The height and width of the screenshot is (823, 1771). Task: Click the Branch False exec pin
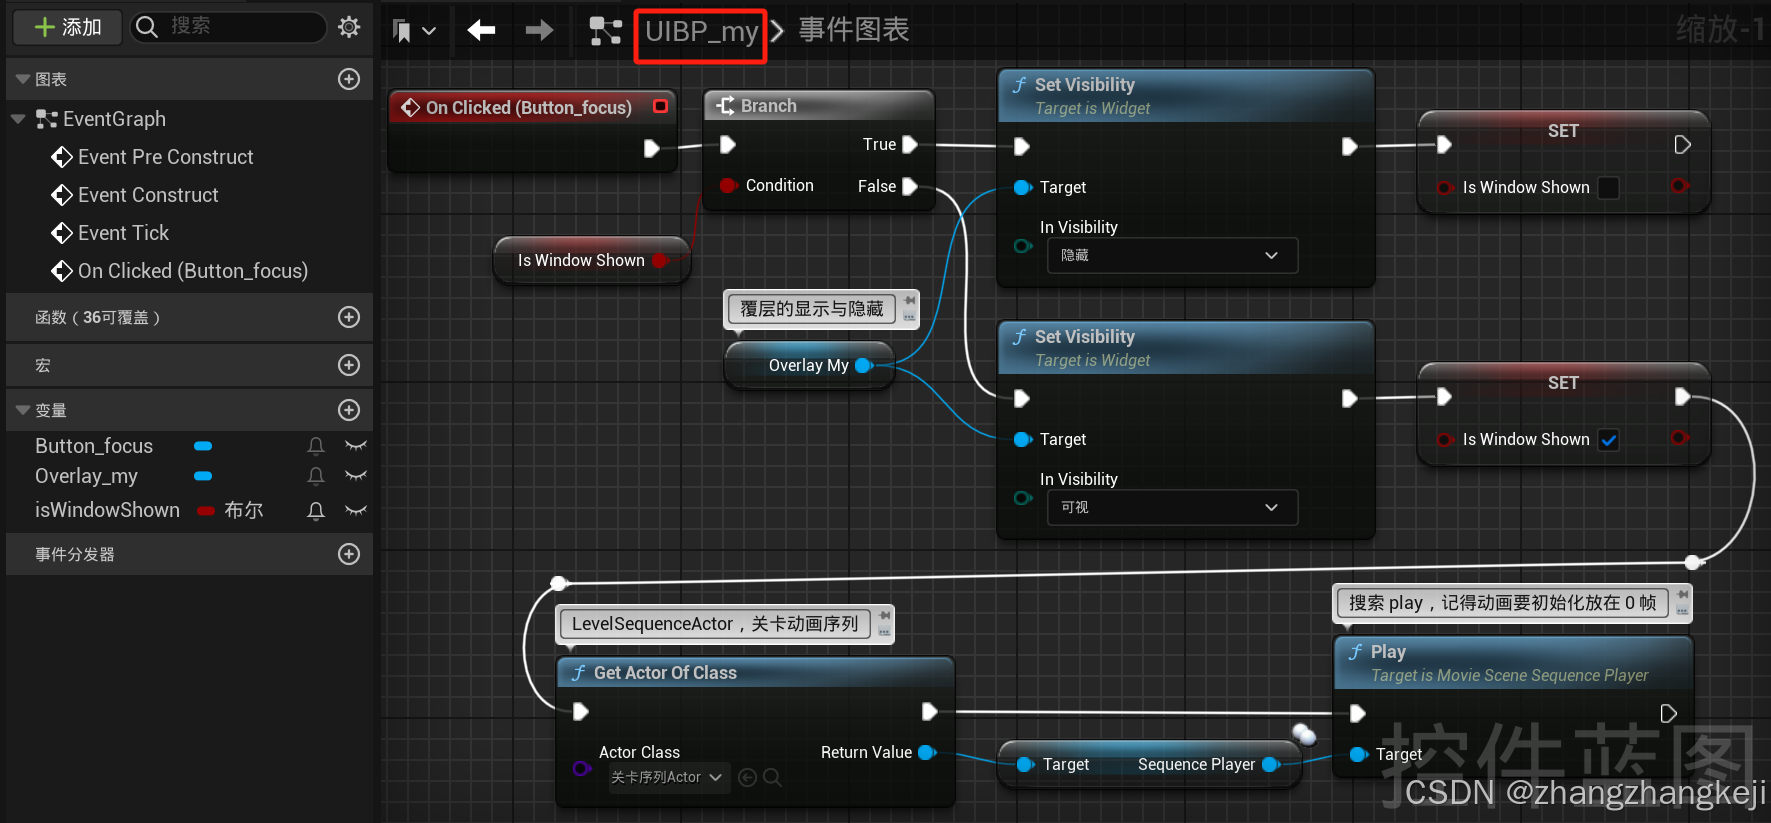[910, 186]
